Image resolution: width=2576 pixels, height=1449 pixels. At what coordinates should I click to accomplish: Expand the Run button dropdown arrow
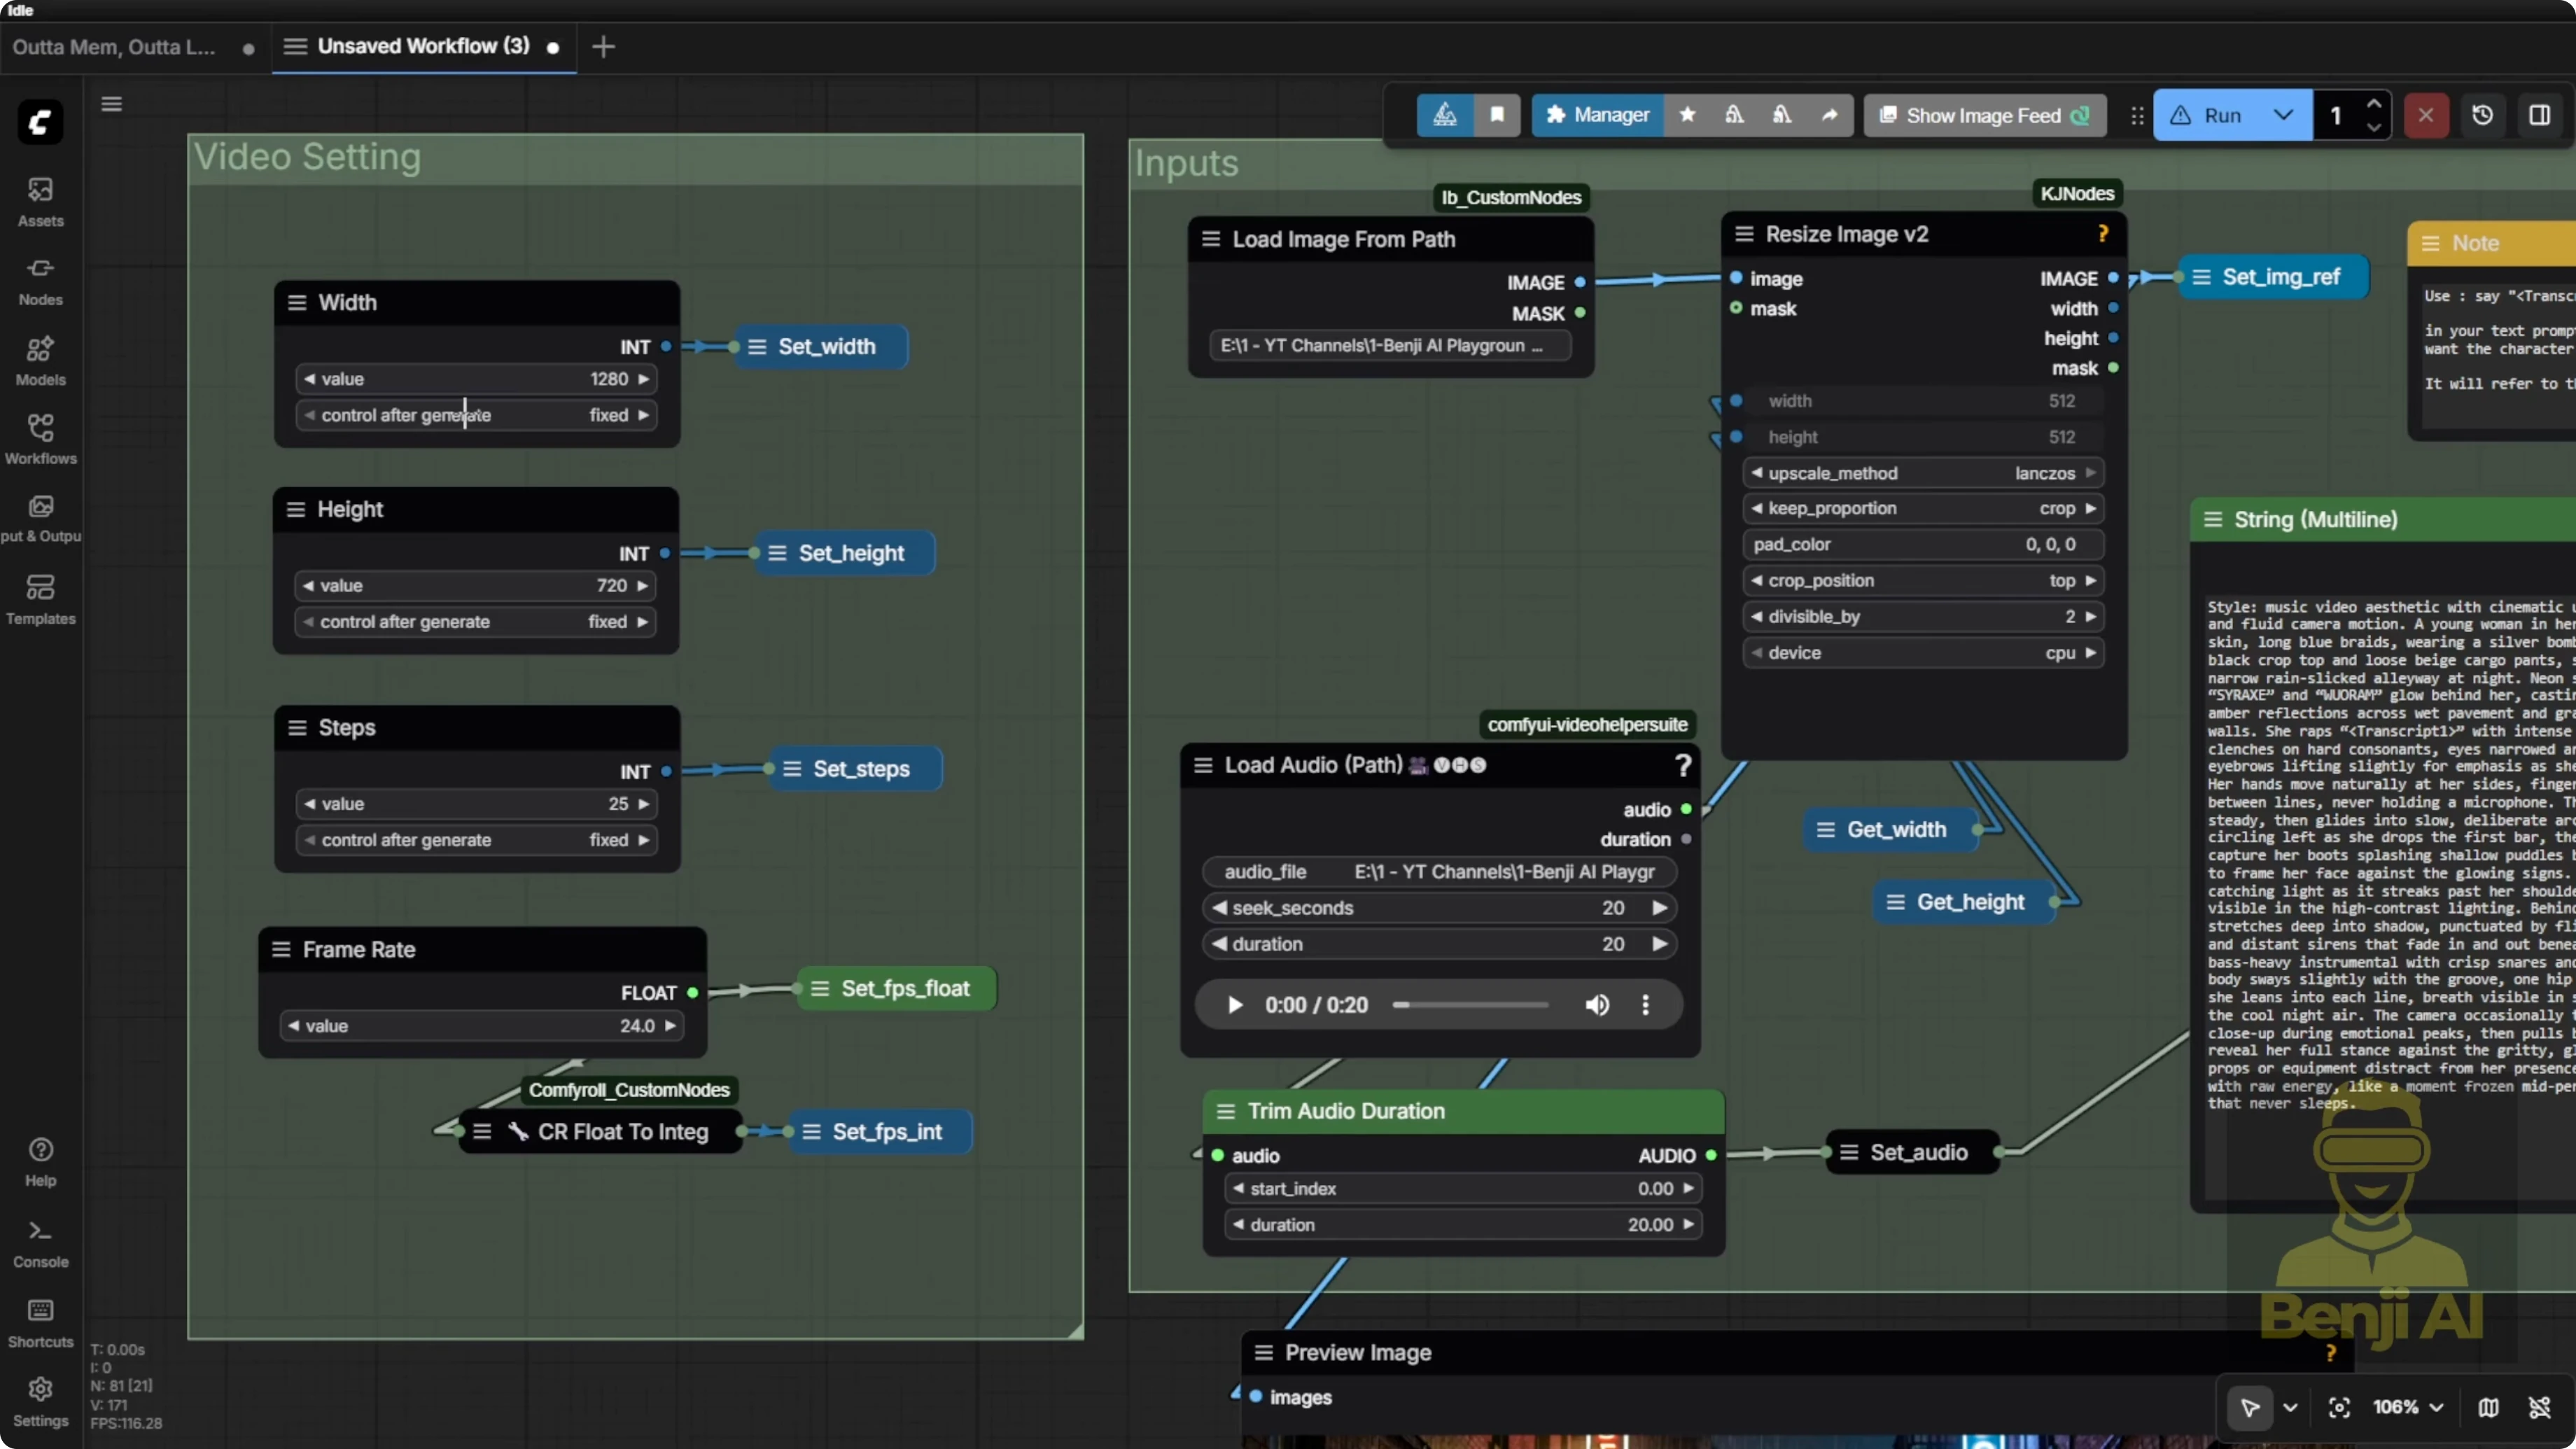point(2283,115)
